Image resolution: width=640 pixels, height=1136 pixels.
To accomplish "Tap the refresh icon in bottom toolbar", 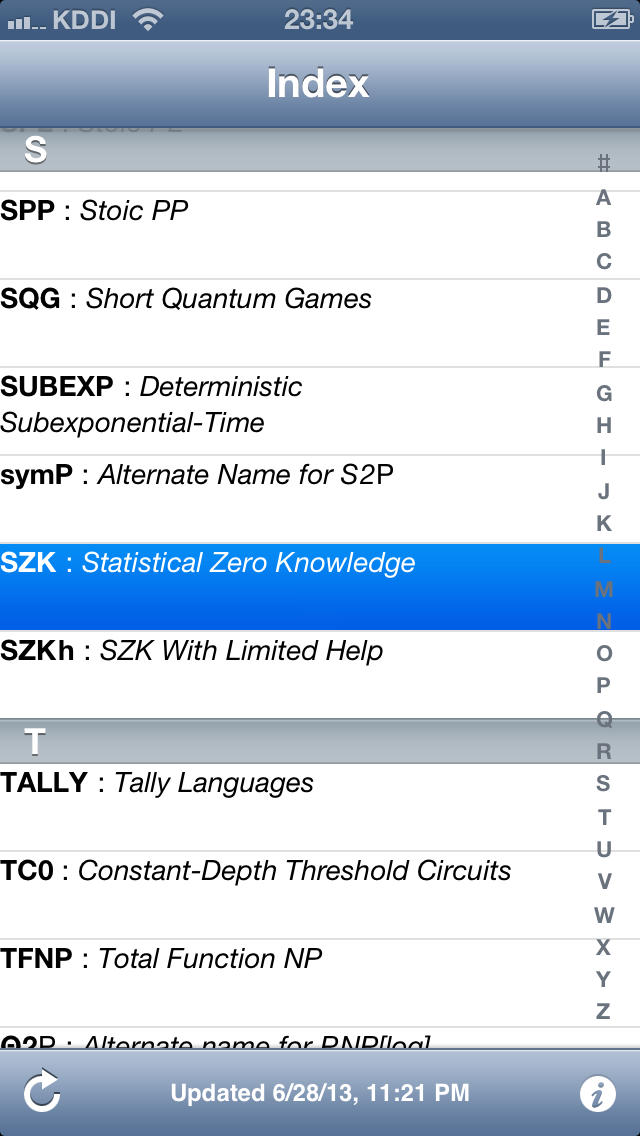I will (x=43, y=1093).
